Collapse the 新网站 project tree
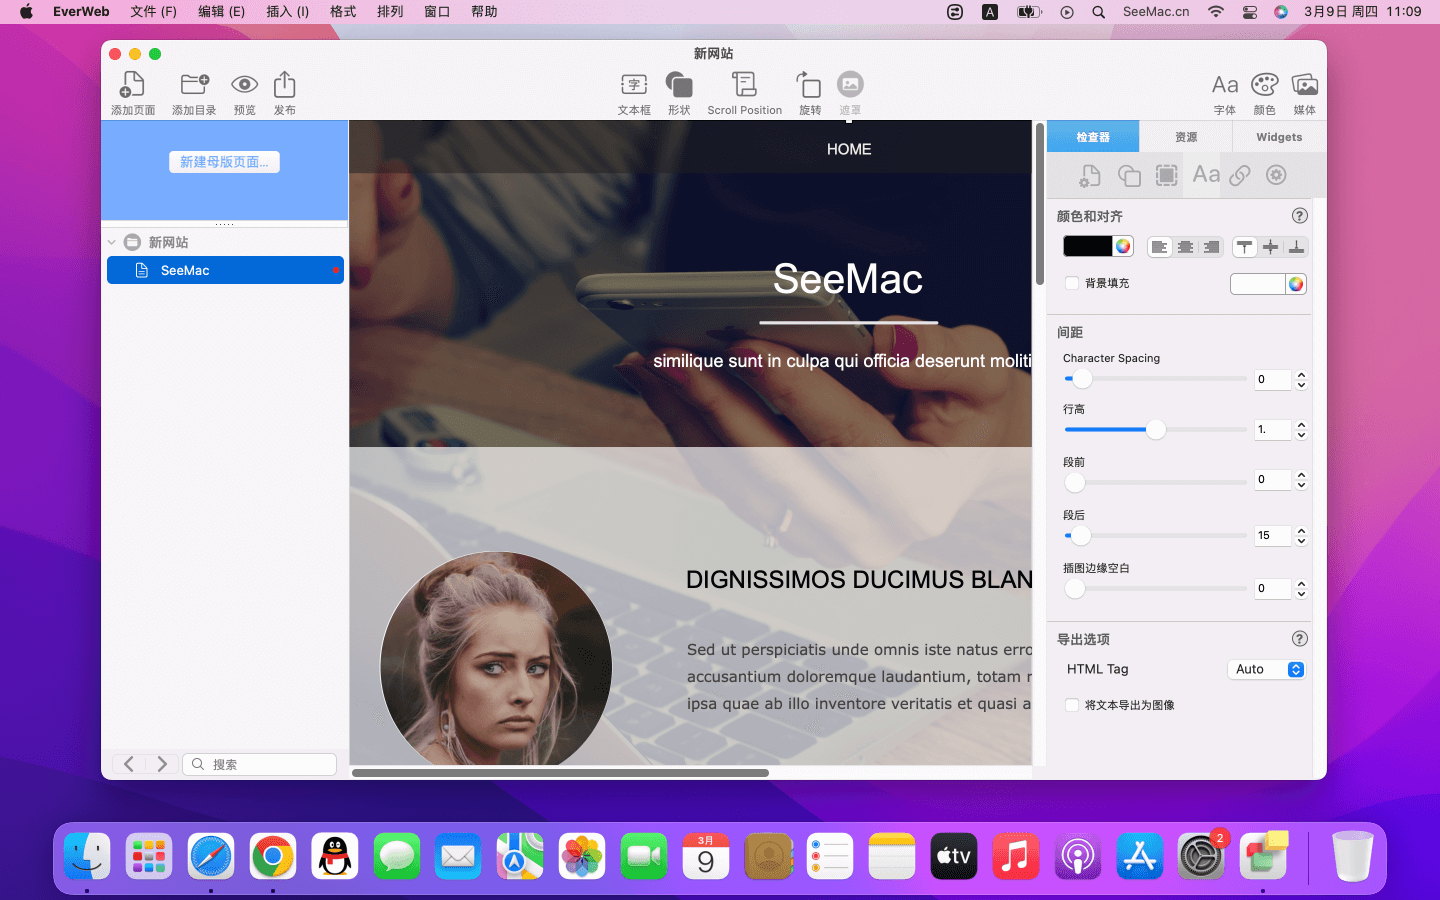 click(112, 243)
